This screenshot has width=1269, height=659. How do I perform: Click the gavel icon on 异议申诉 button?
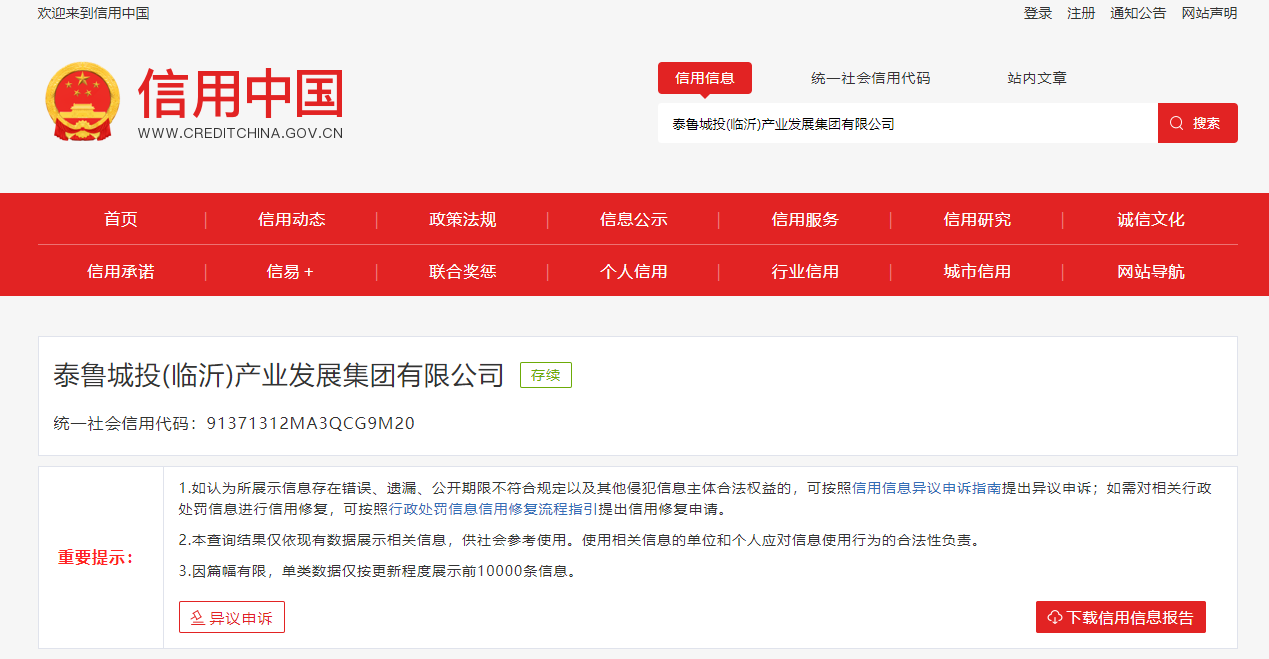click(197, 618)
